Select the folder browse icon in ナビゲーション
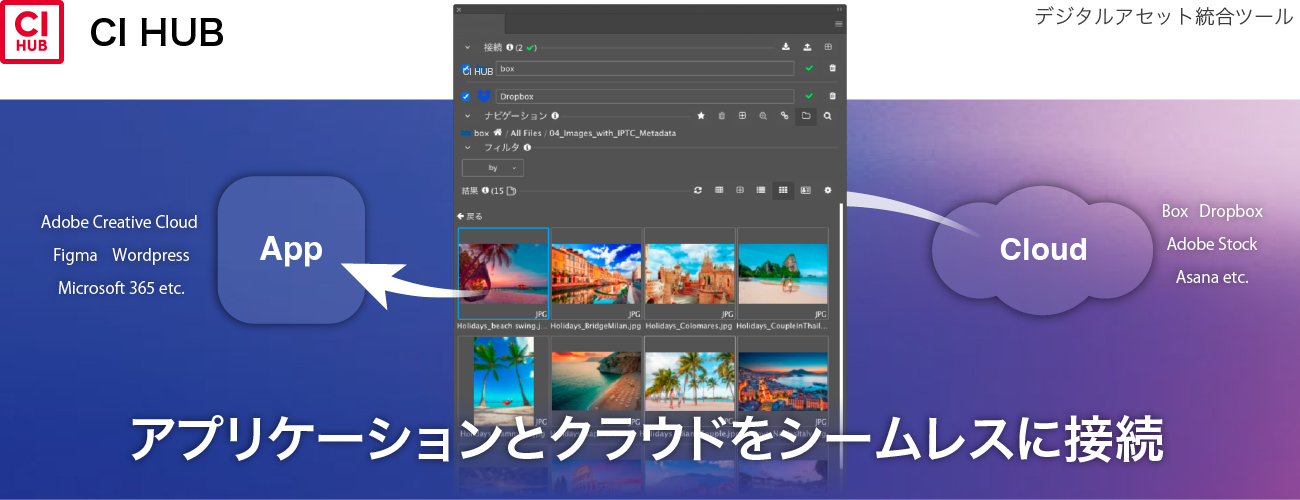Viewport: 1300px width, 500px height. tap(806, 116)
